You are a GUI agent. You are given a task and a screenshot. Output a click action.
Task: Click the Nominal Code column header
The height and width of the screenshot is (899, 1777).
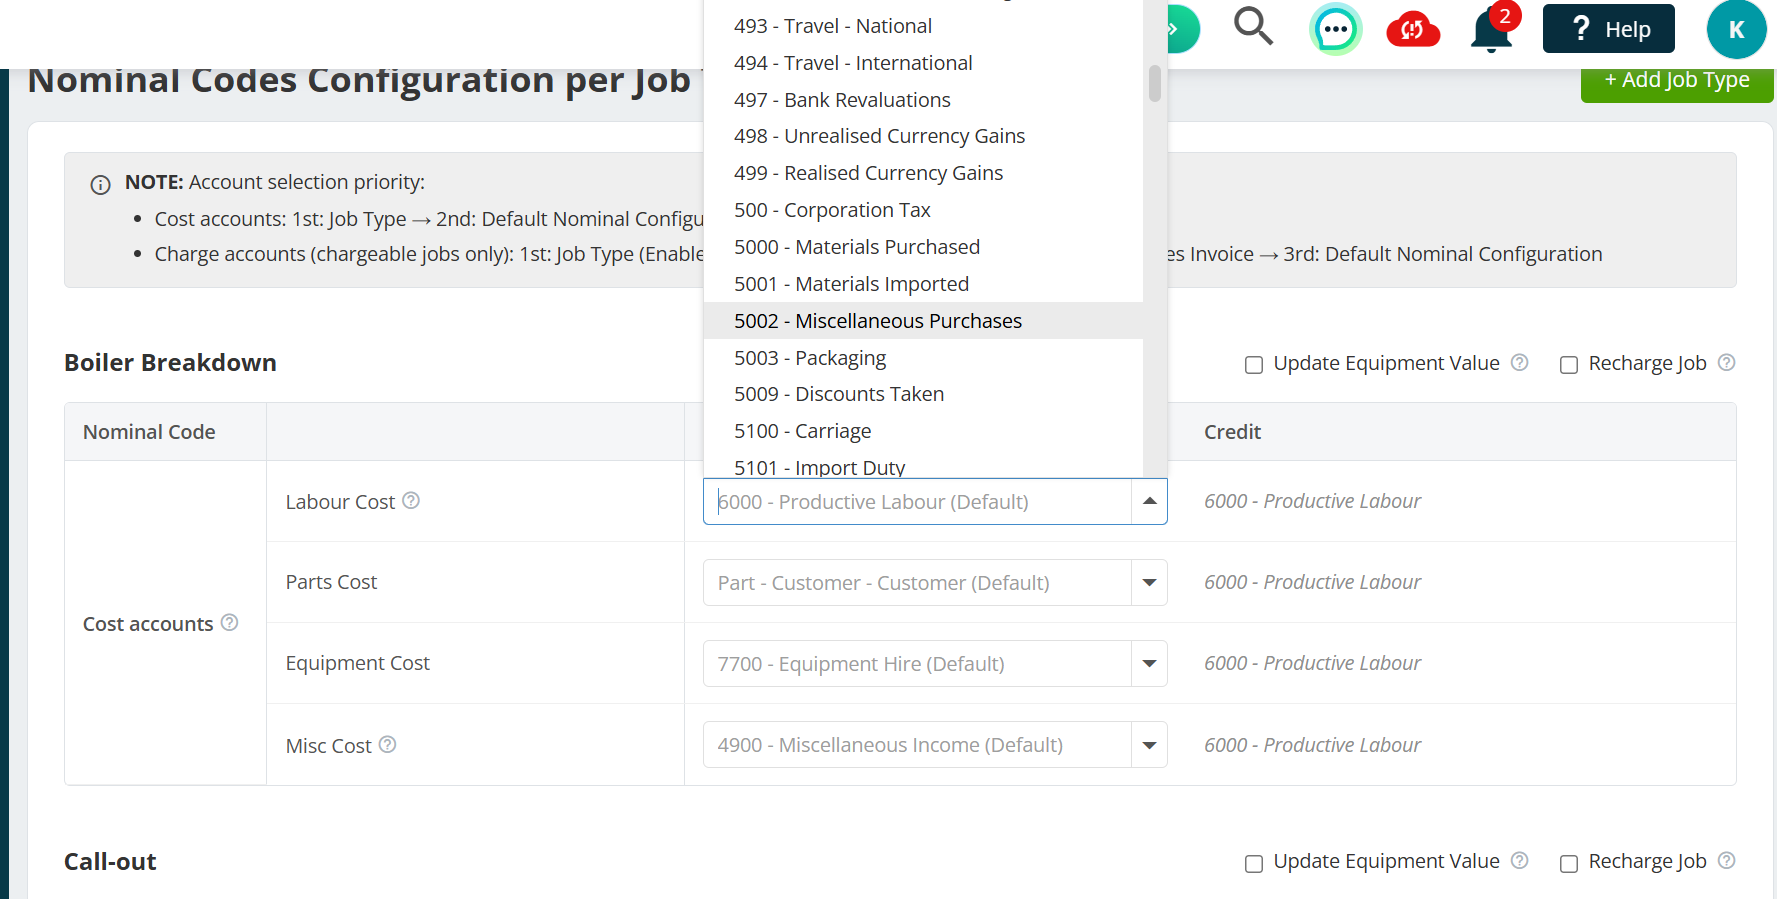149,432
